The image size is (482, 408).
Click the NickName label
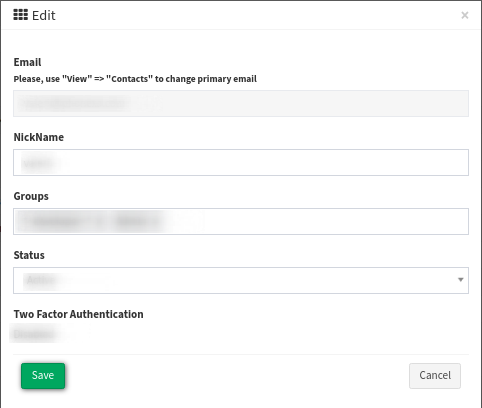pos(39,137)
